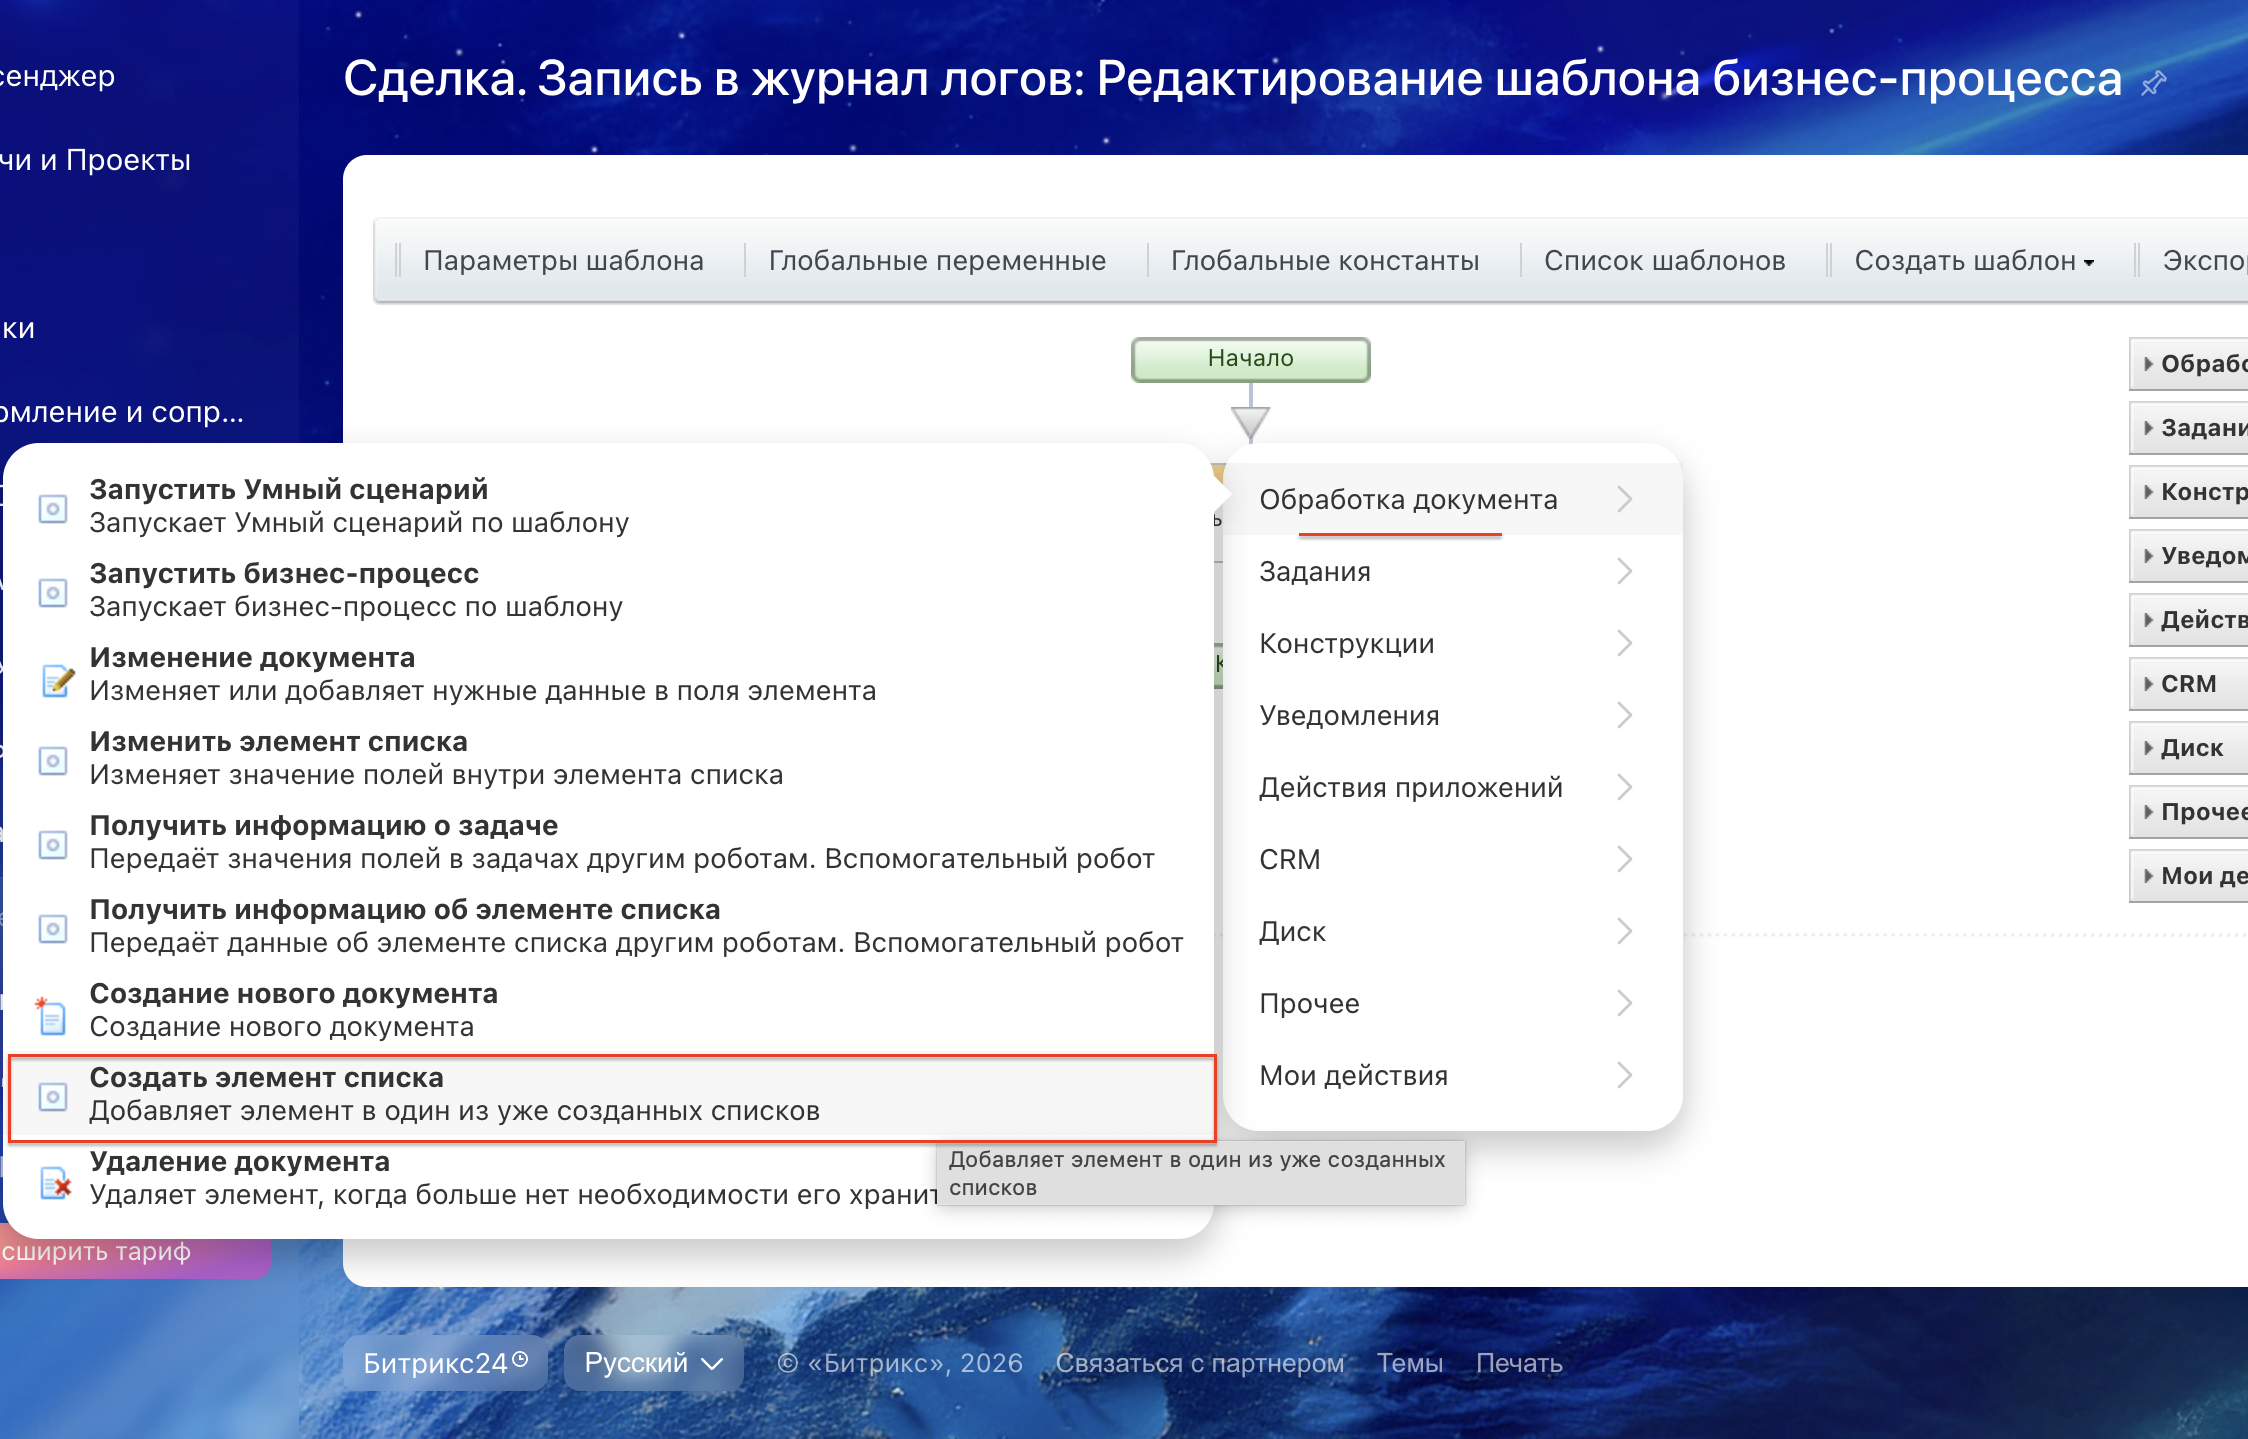The image size is (2248, 1439).
Task: Open the Создать шаблон dropdown
Action: [x=1974, y=261]
